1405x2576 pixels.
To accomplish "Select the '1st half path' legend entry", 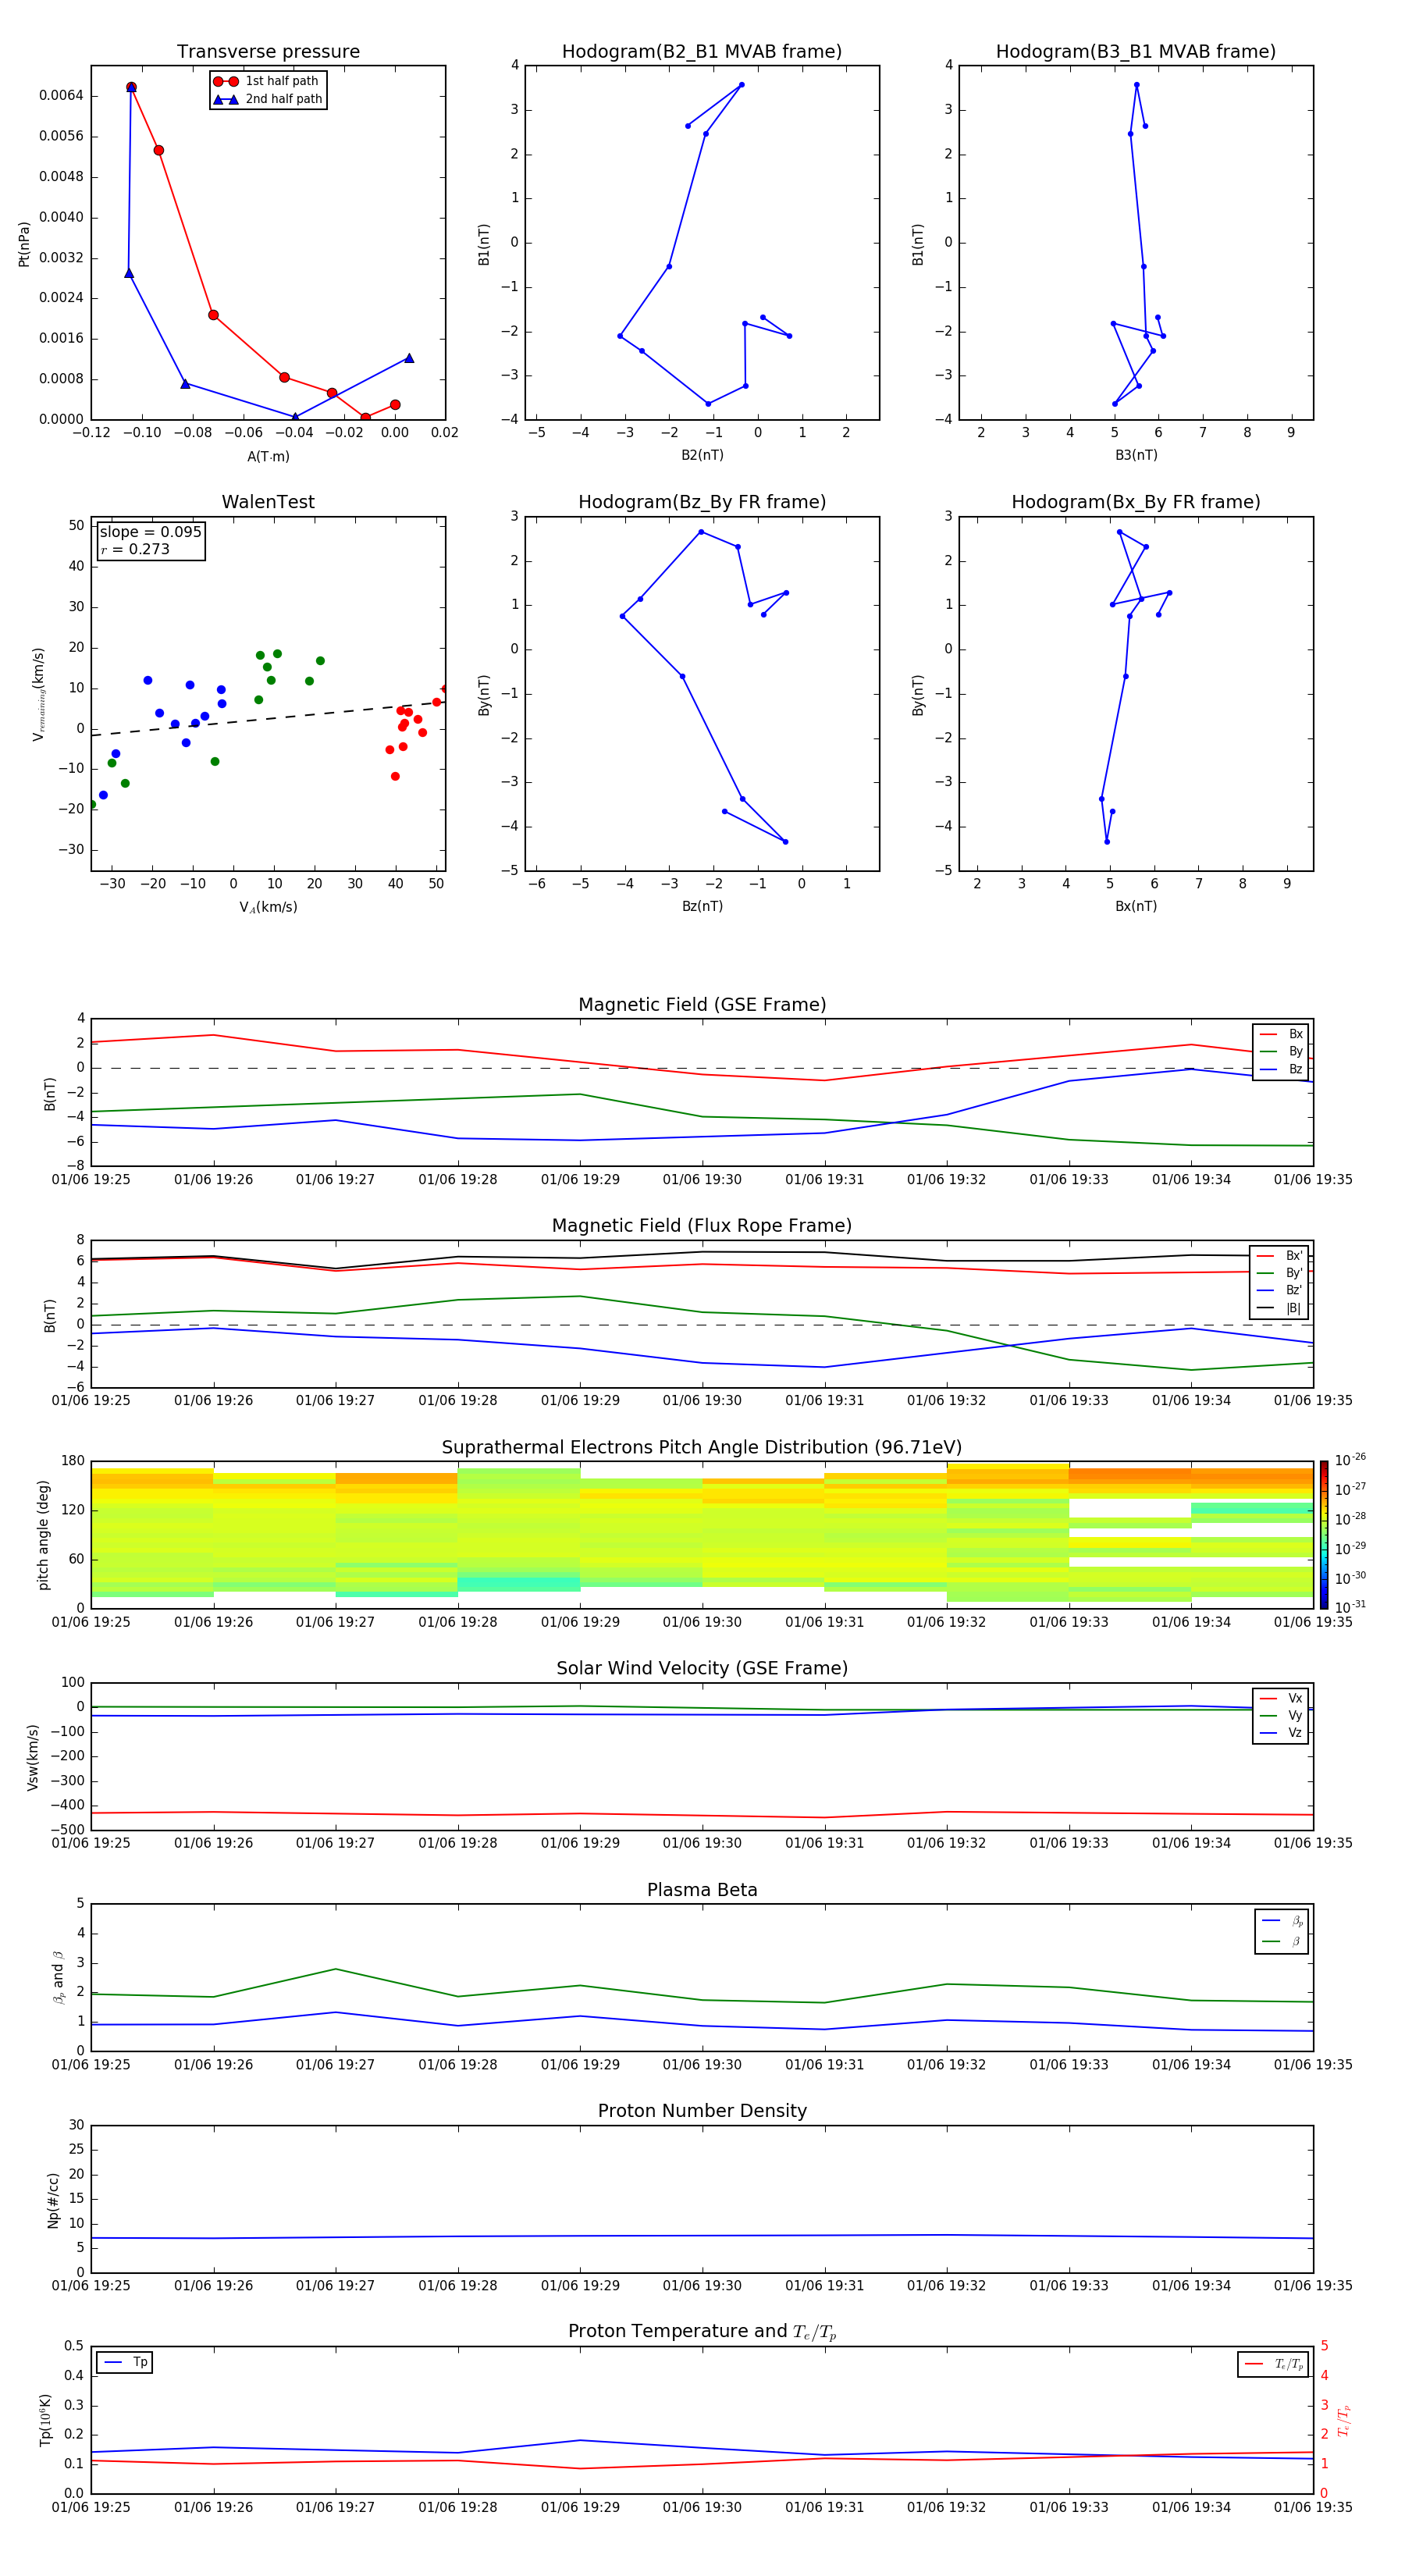I will (x=267, y=81).
